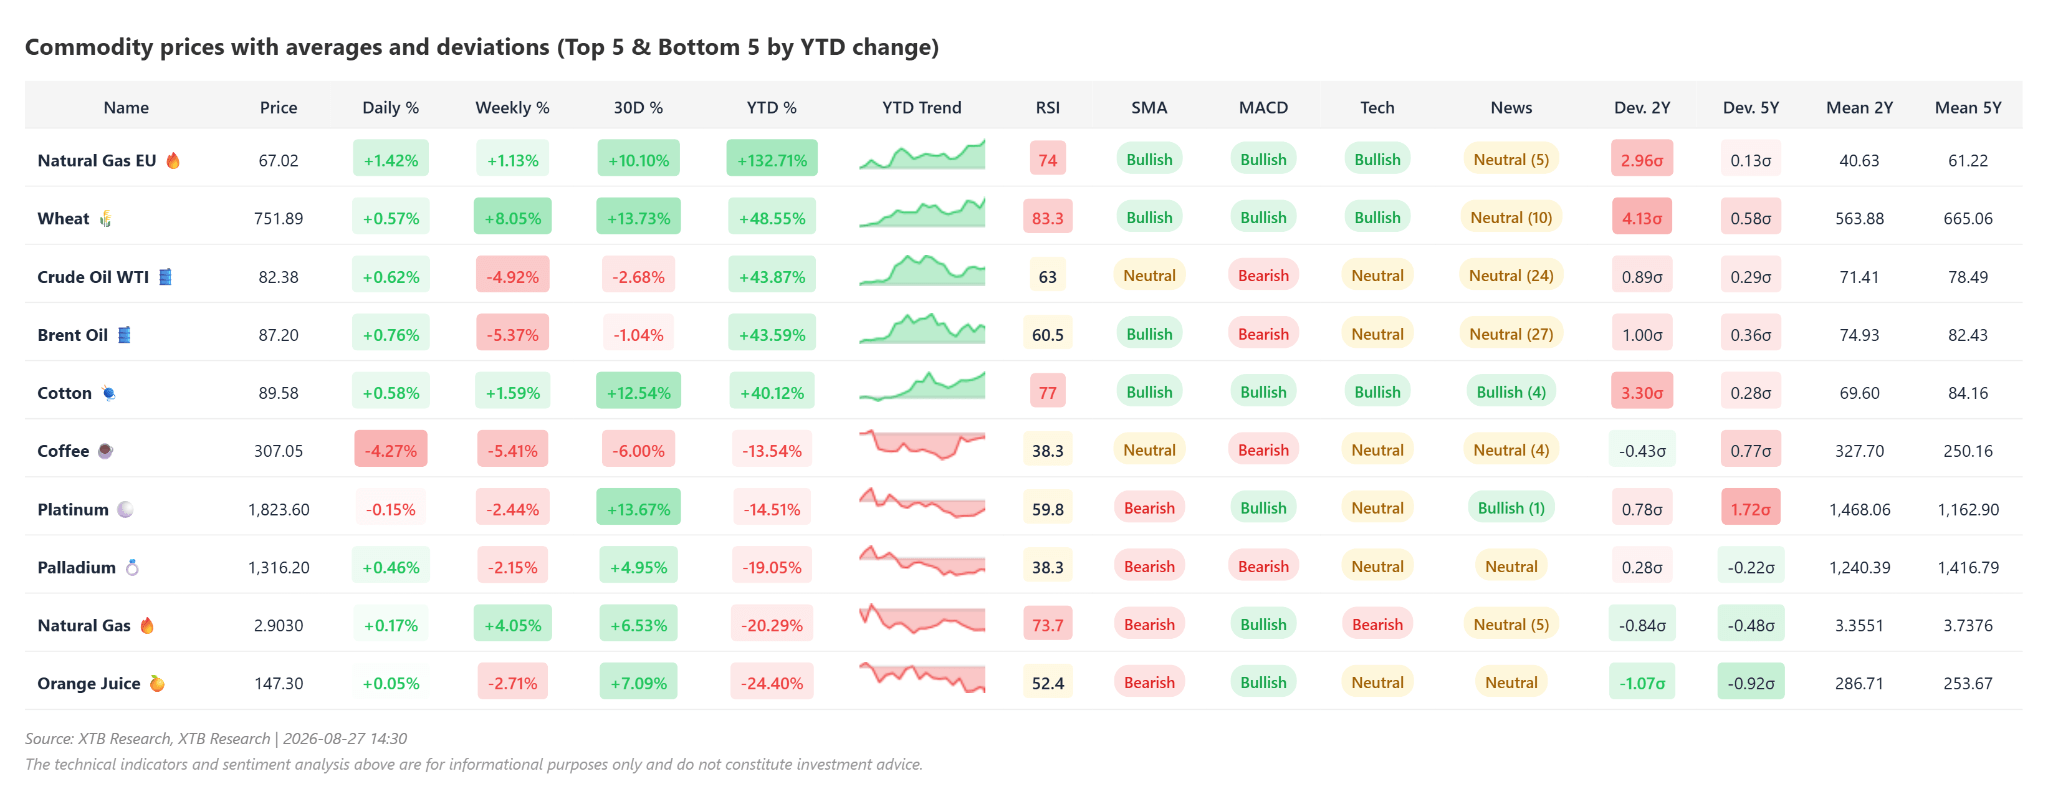This screenshot has height=799, width=2048.
Task: Click the barrel icon beside Crude Oil WTI
Action: point(165,277)
